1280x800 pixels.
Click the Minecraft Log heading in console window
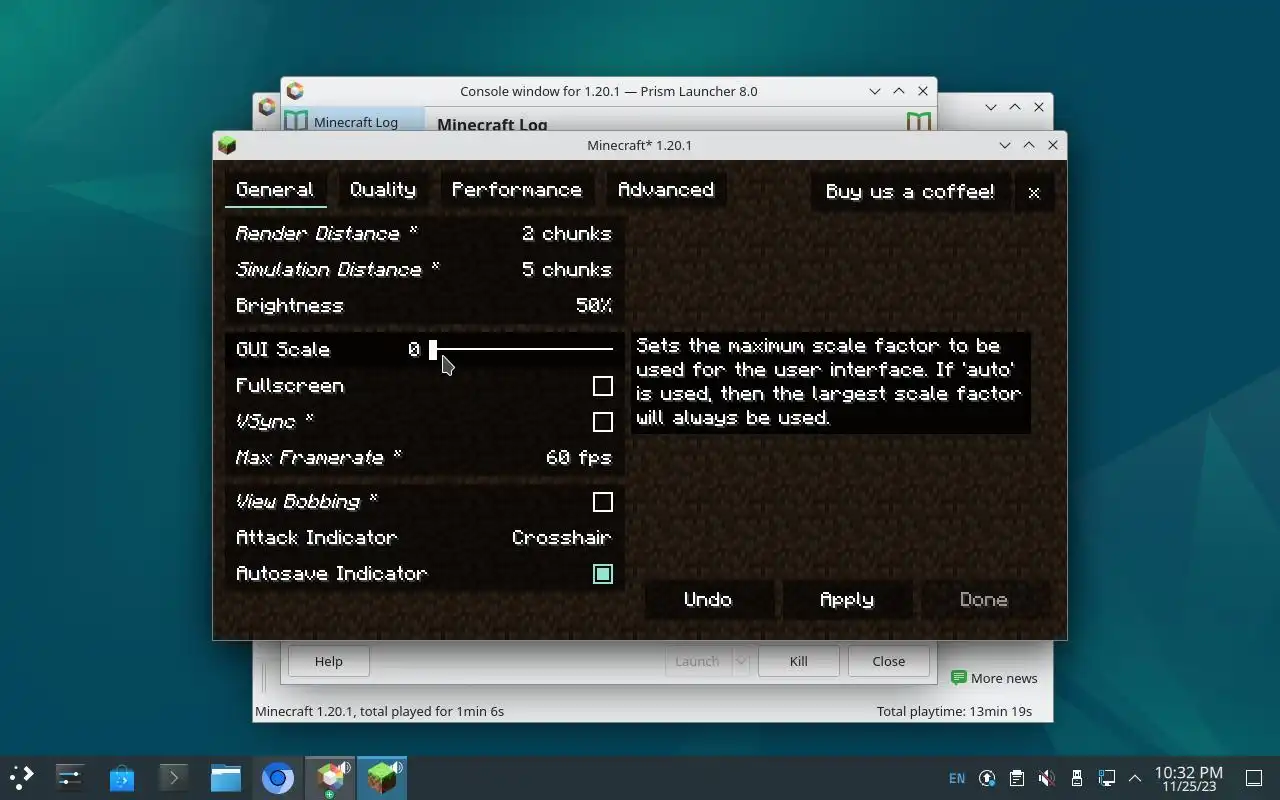click(x=492, y=125)
